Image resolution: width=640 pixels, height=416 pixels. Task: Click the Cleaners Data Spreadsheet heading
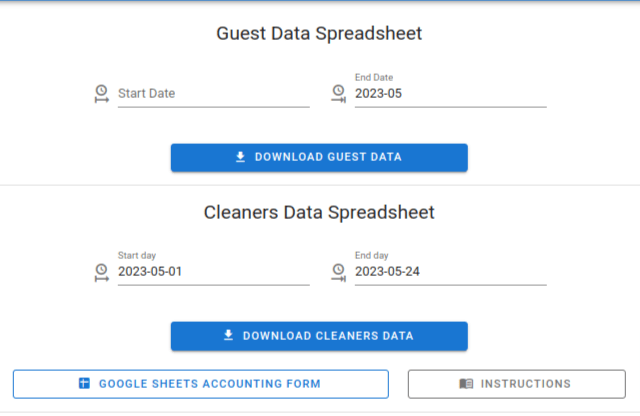point(319,212)
